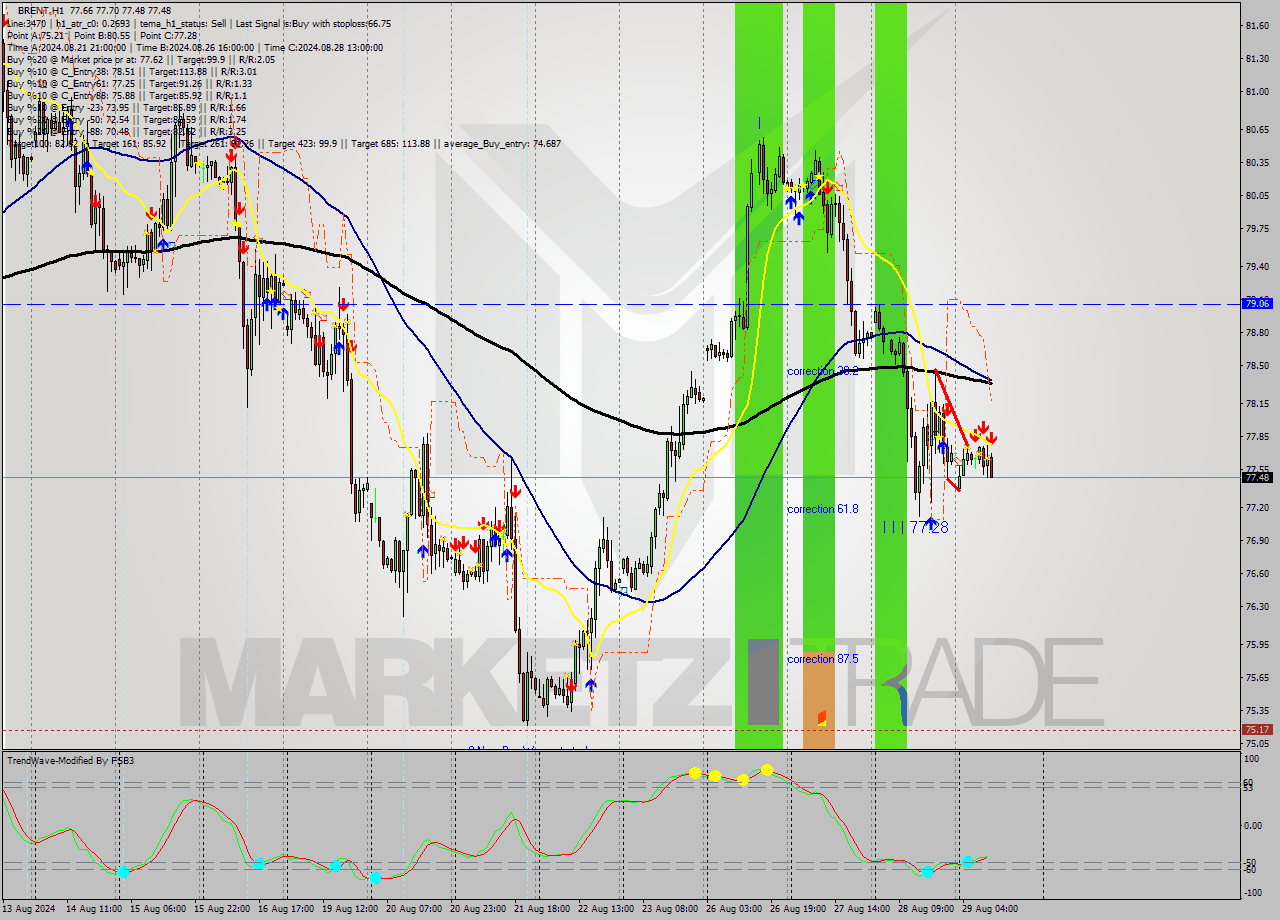The image size is (1280, 920).
Task: Click the 'correction 61.8' label
Action: 822,509
